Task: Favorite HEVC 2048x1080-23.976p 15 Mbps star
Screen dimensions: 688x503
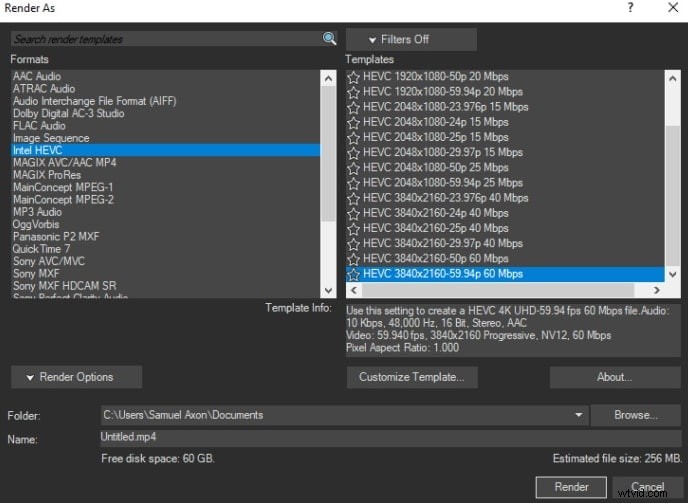Action: (354, 108)
